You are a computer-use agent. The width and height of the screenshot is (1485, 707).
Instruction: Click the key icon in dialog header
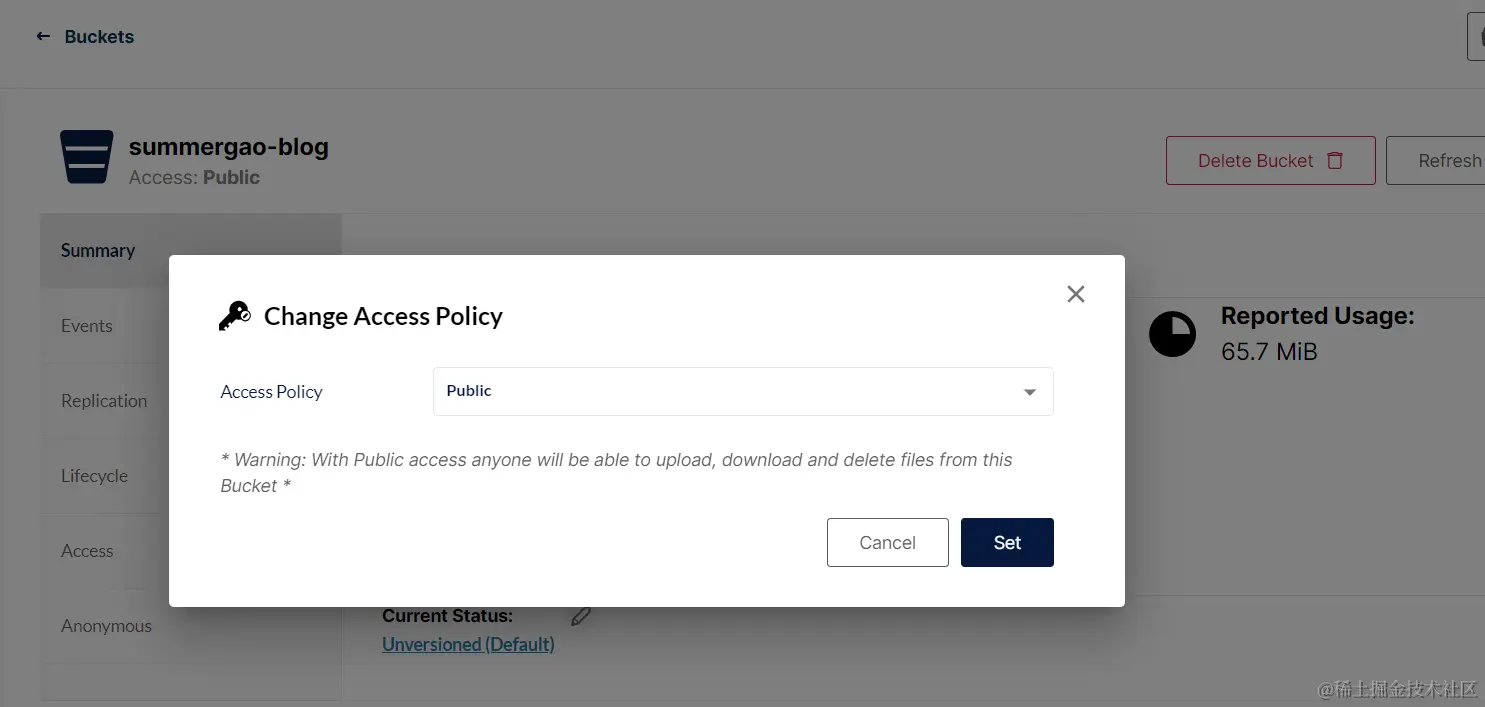point(235,316)
